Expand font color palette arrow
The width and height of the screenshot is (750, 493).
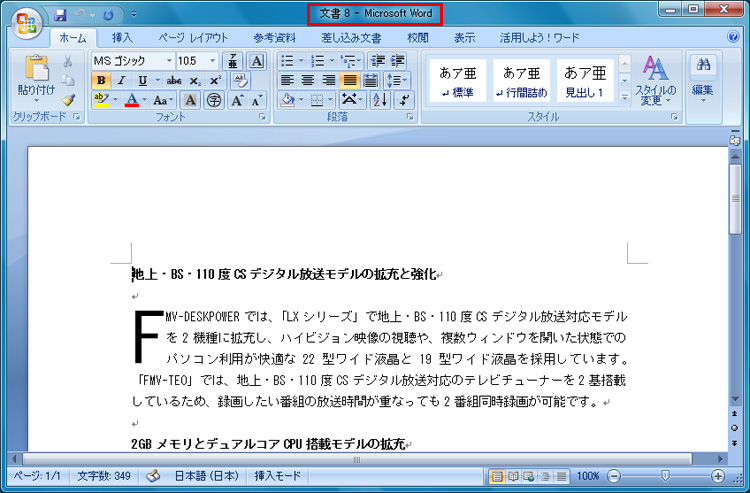(145, 100)
